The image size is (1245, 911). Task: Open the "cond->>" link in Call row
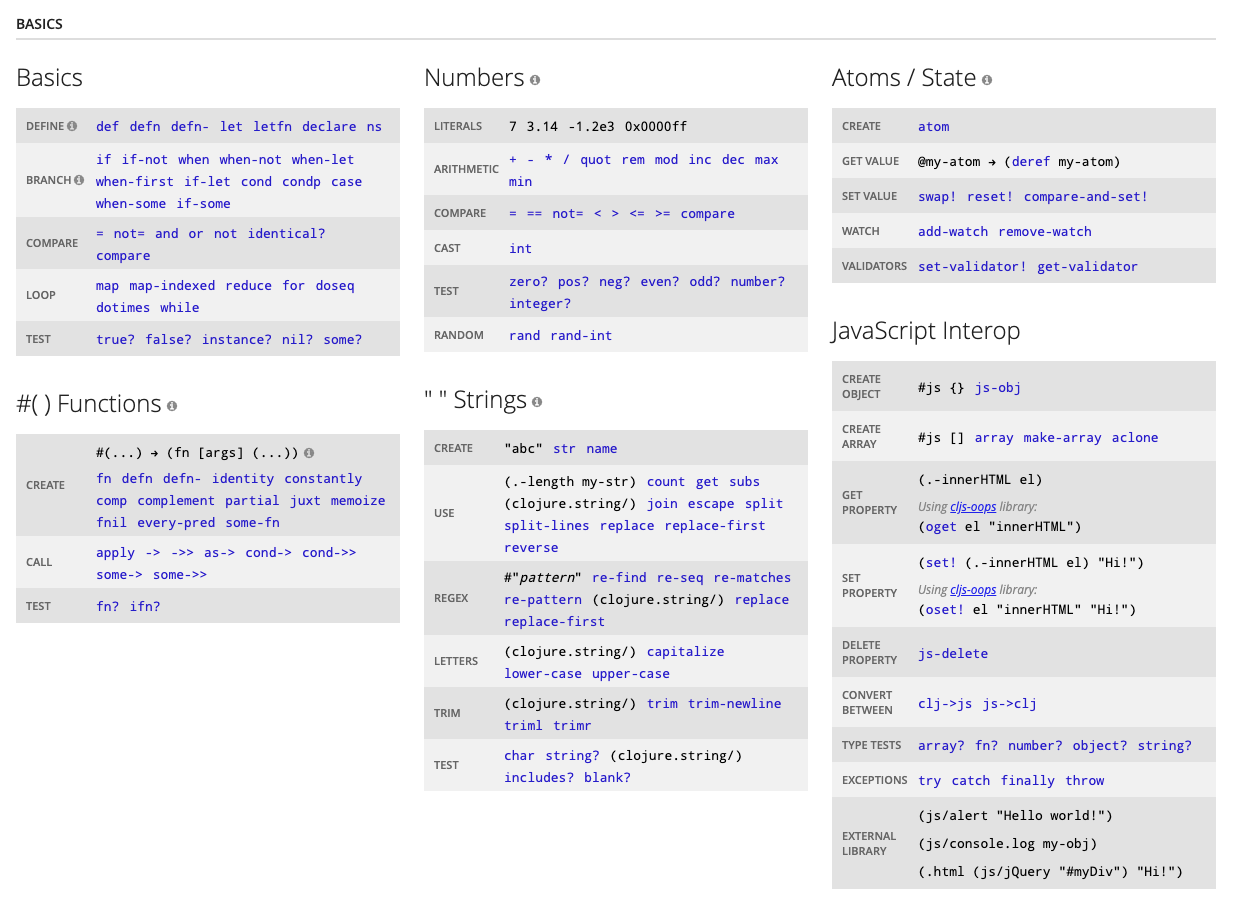[x=328, y=553]
